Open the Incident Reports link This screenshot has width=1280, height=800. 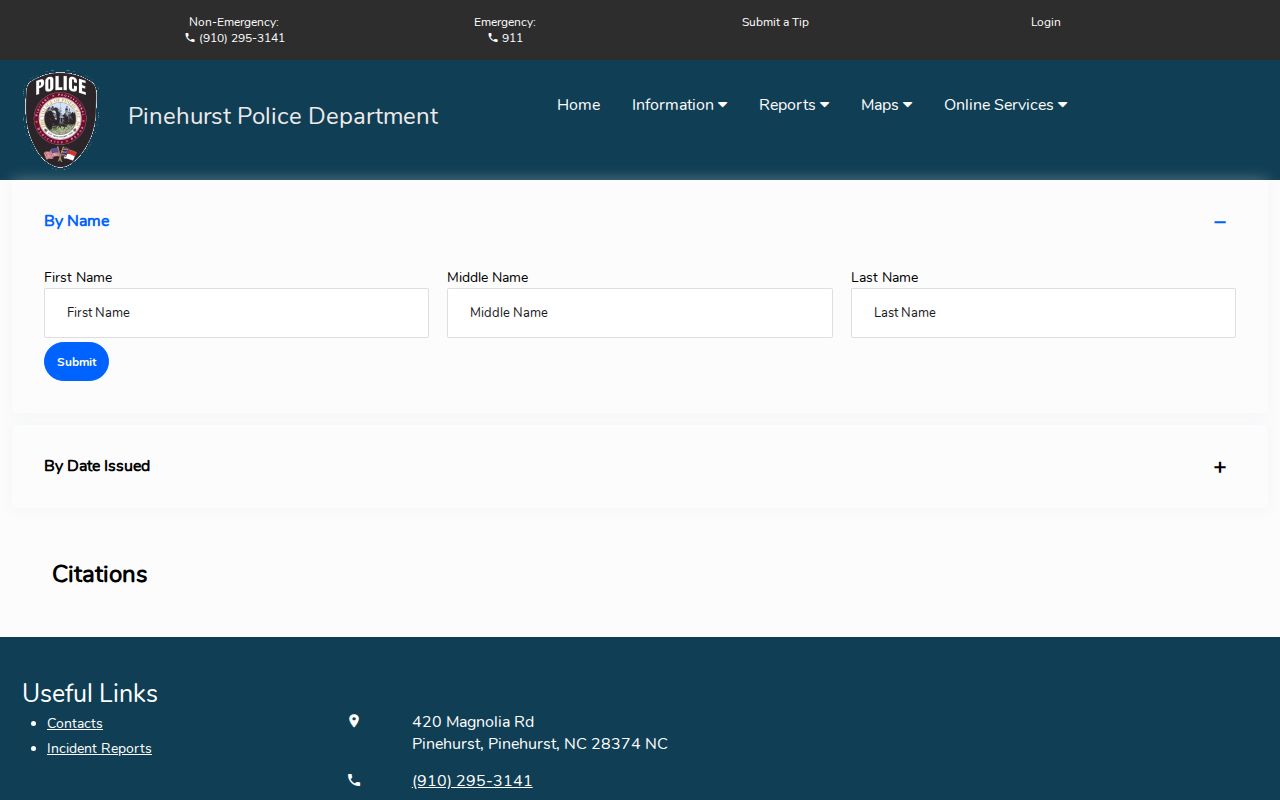coord(99,748)
